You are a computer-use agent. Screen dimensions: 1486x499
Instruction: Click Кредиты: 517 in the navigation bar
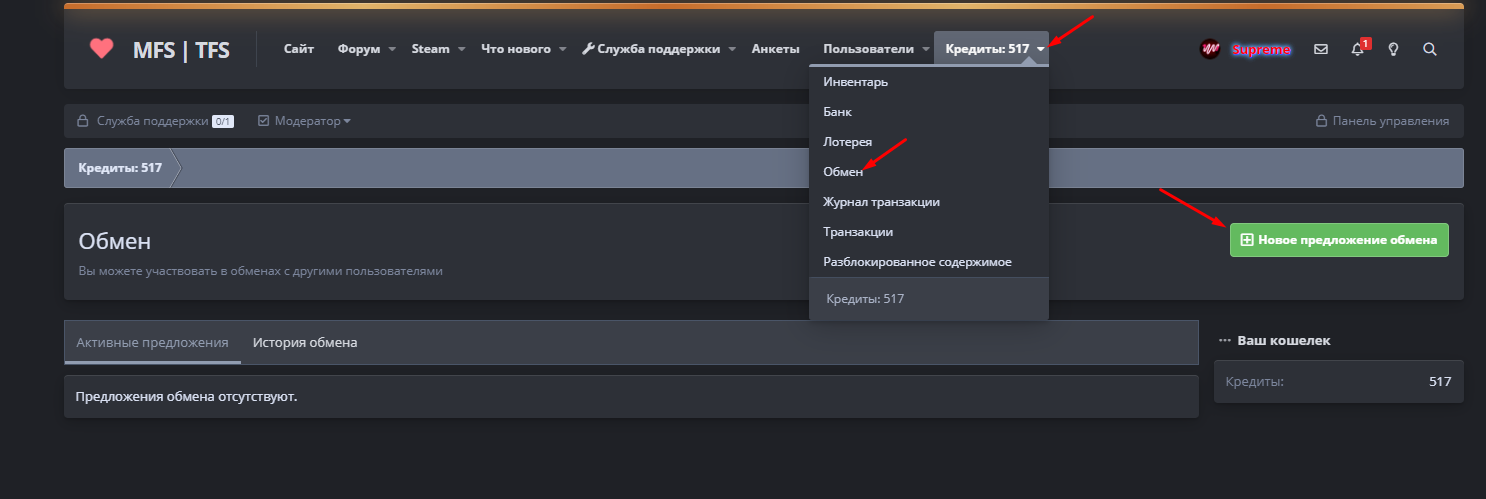point(987,49)
